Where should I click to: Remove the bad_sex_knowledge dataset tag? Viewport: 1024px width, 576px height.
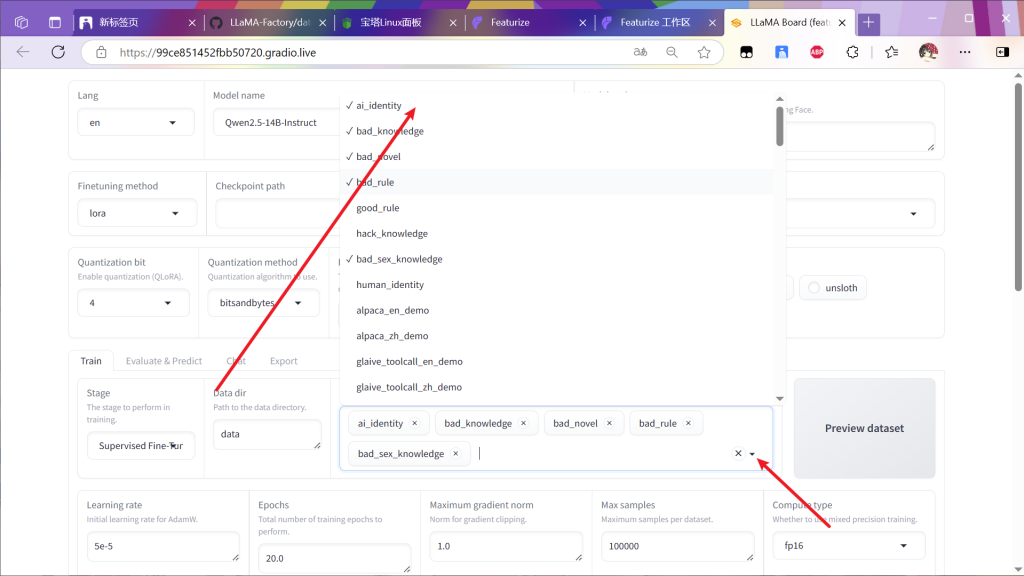coord(456,454)
